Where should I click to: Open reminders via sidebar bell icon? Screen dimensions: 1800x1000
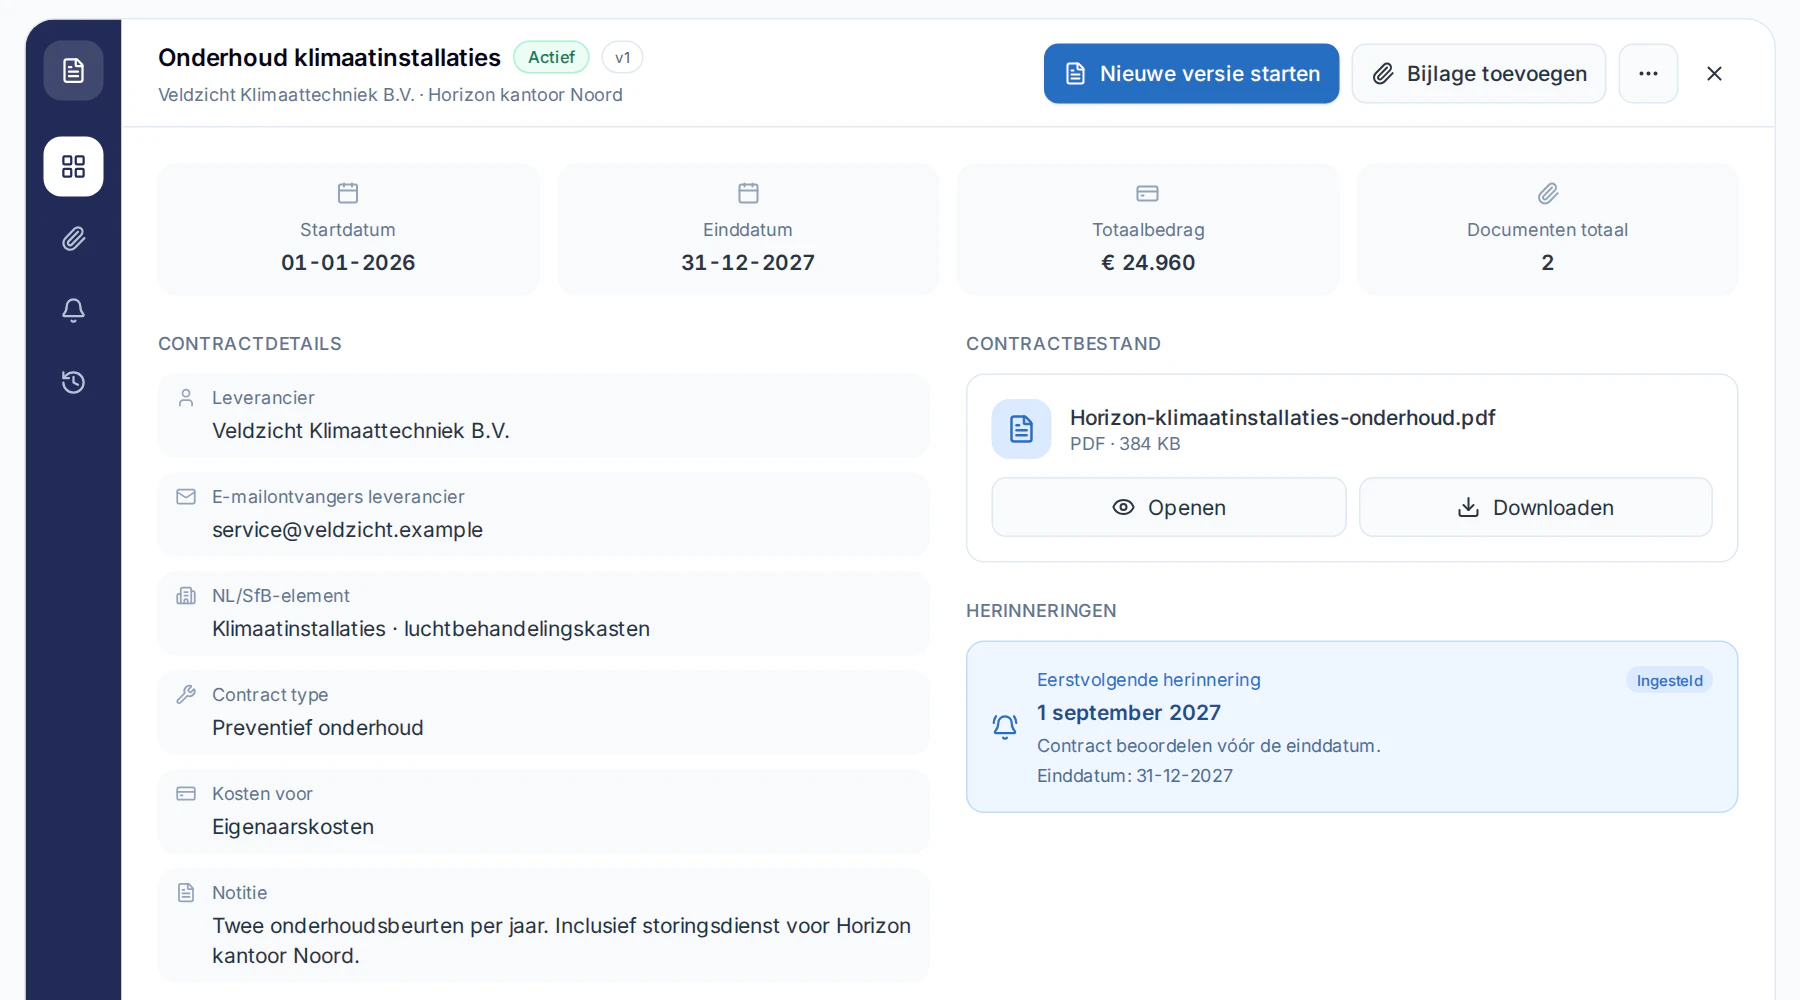73,310
